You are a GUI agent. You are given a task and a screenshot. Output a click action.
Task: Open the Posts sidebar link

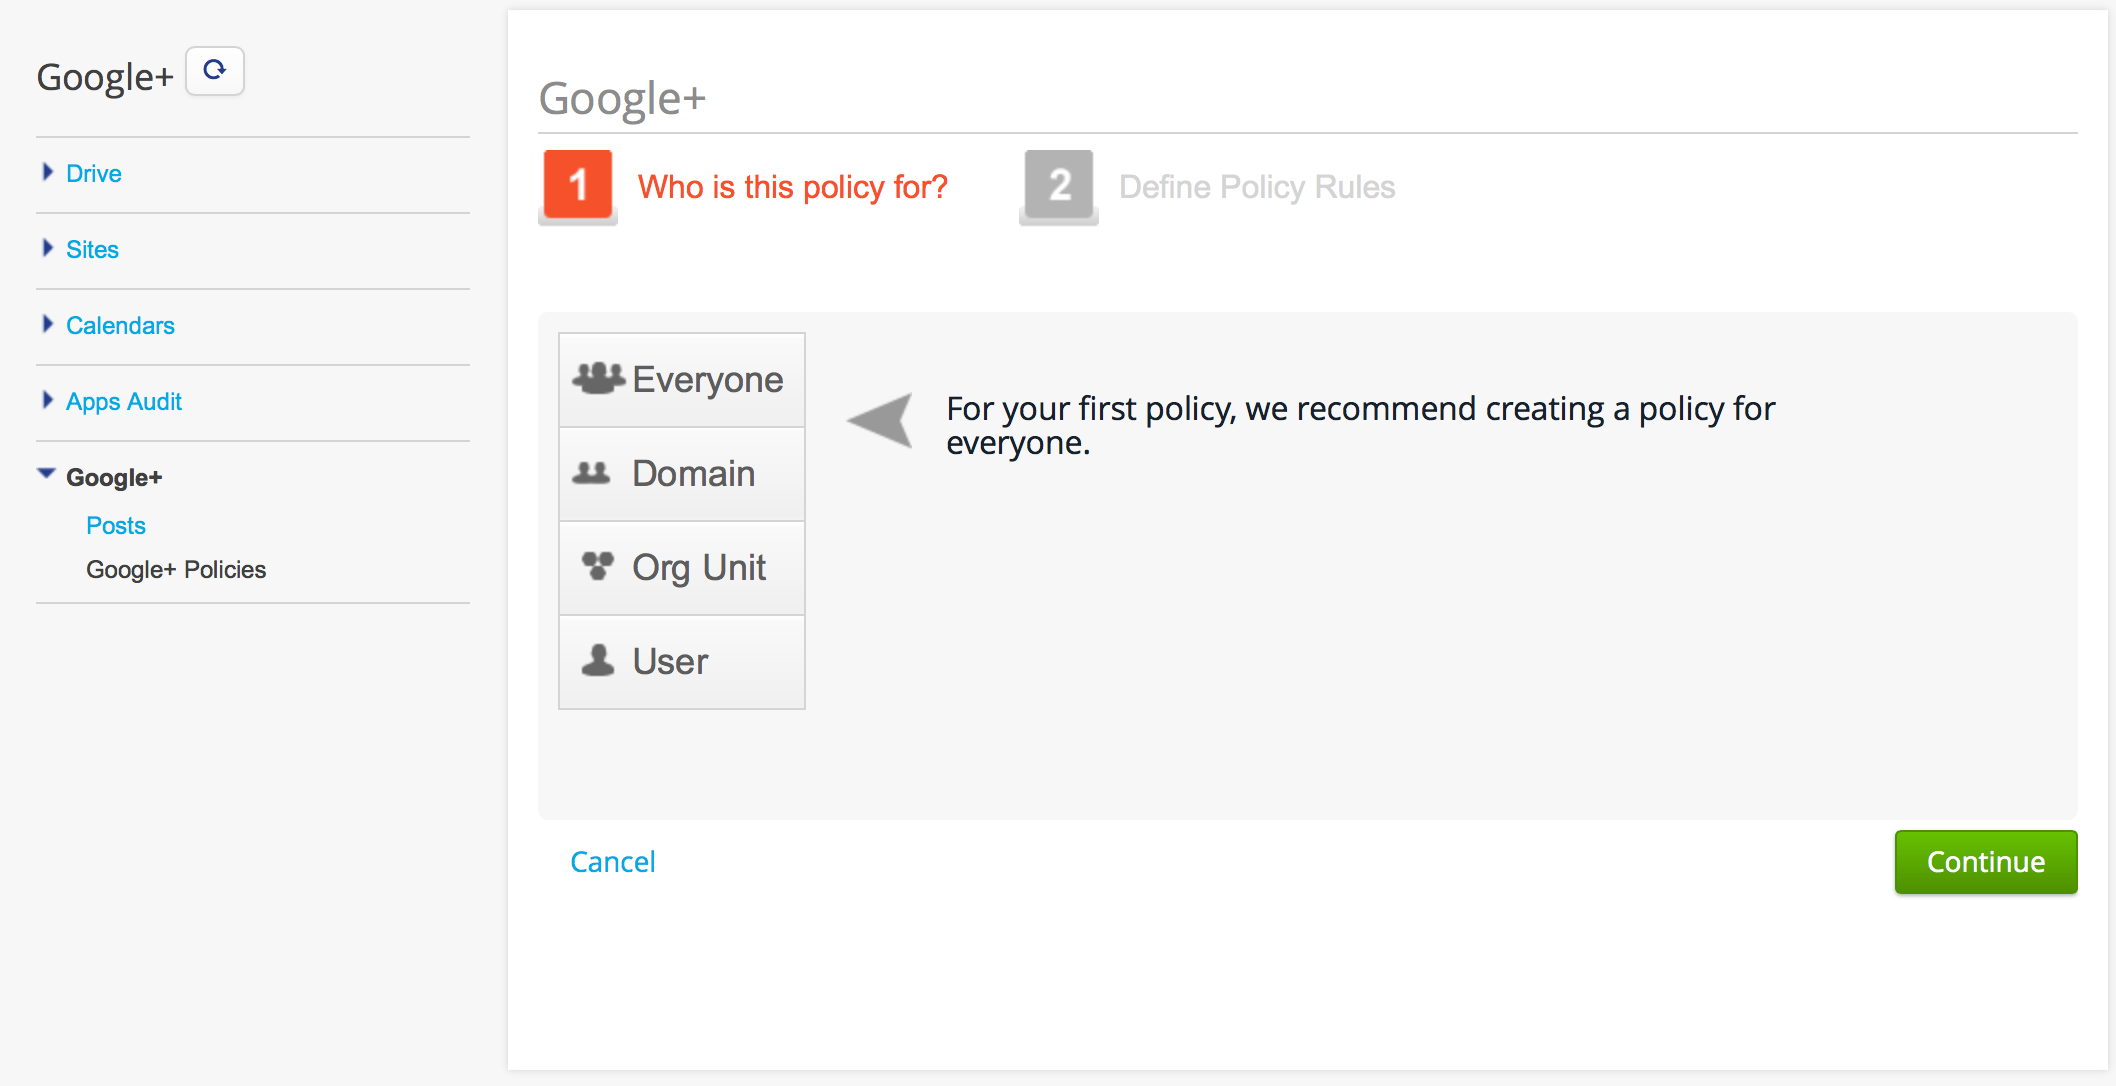(x=116, y=525)
